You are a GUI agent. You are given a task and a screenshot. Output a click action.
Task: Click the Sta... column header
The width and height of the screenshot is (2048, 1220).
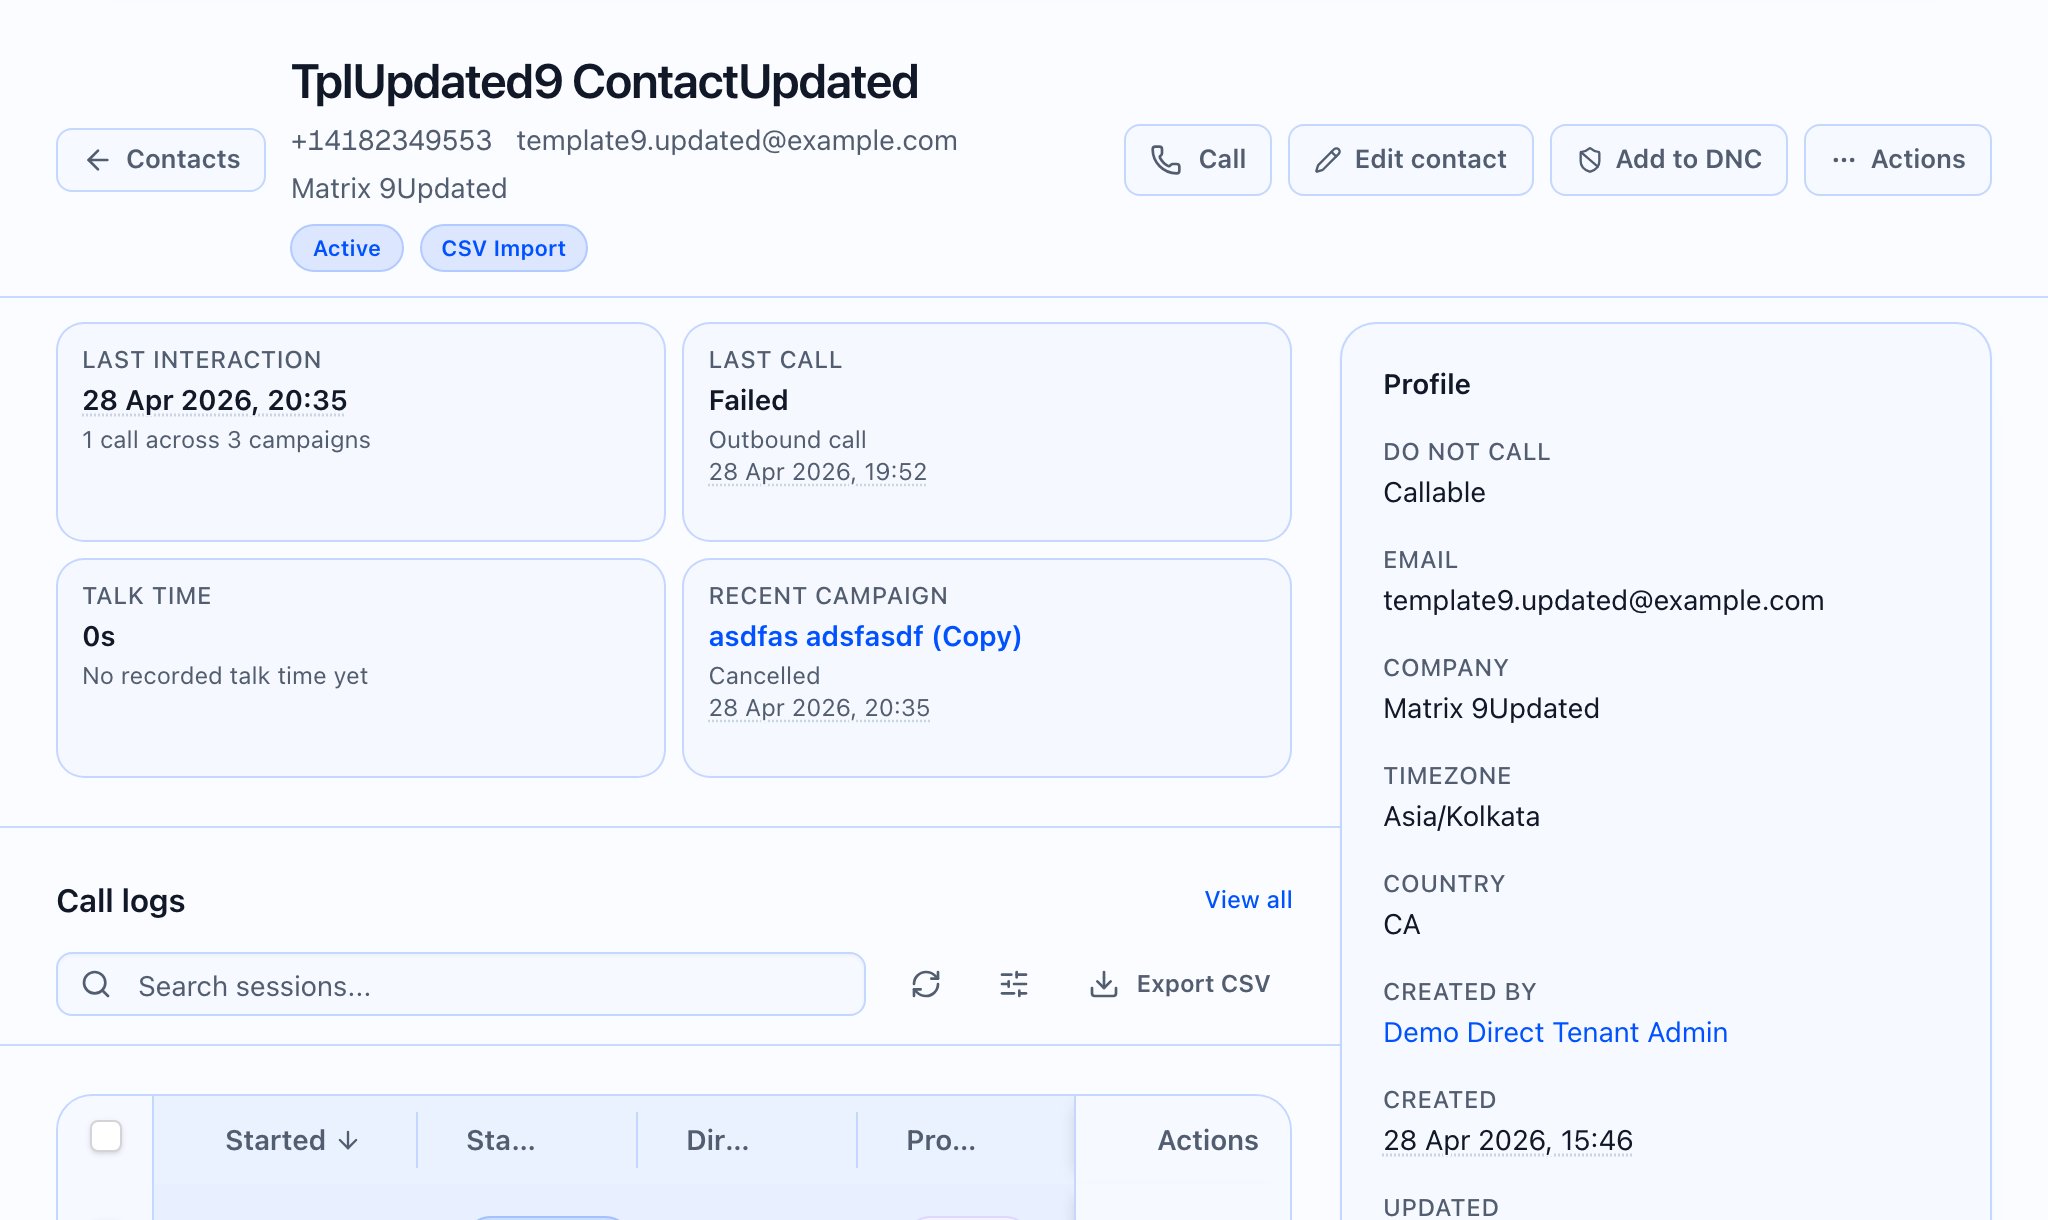500,1140
